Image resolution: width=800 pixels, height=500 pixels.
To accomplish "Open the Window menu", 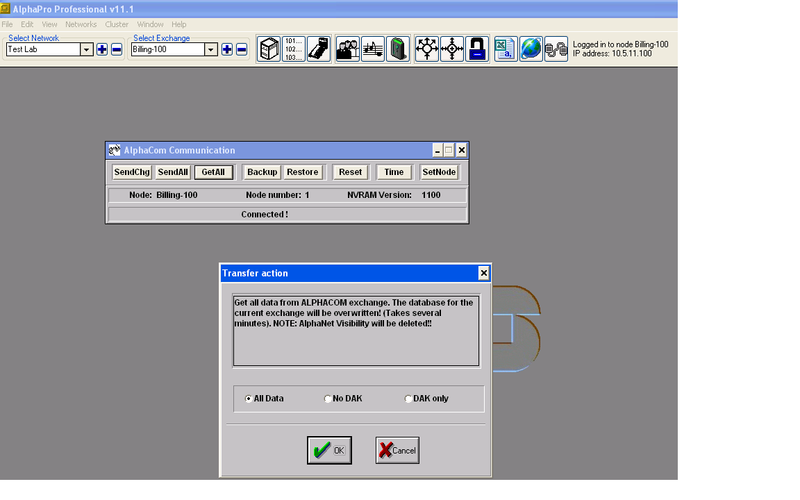I will (x=150, y=24).
